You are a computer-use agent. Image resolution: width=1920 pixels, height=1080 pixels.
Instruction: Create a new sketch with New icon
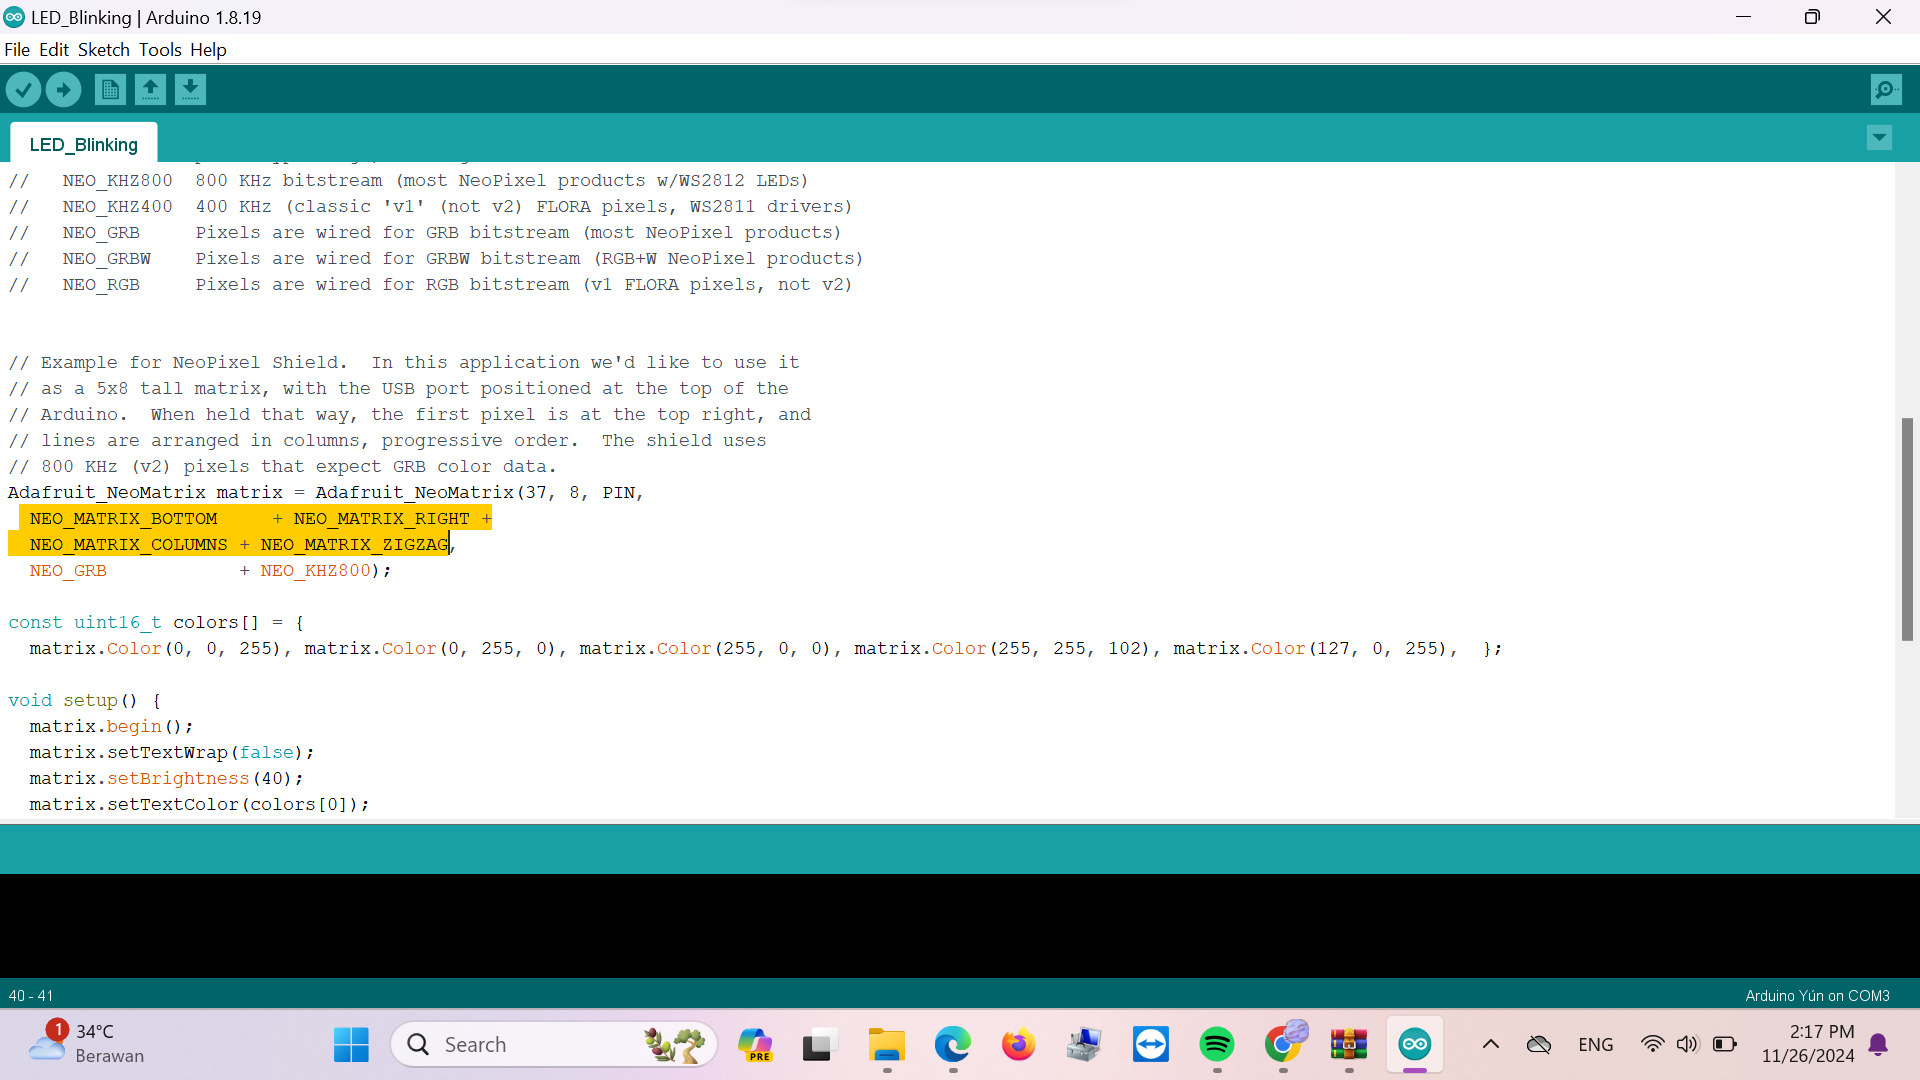pos(110,90)
